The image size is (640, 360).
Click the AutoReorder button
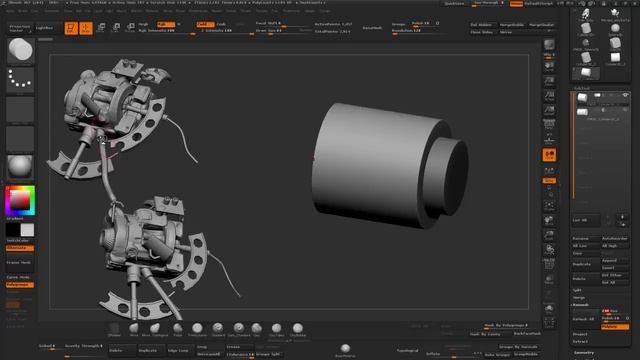(615, 238)
